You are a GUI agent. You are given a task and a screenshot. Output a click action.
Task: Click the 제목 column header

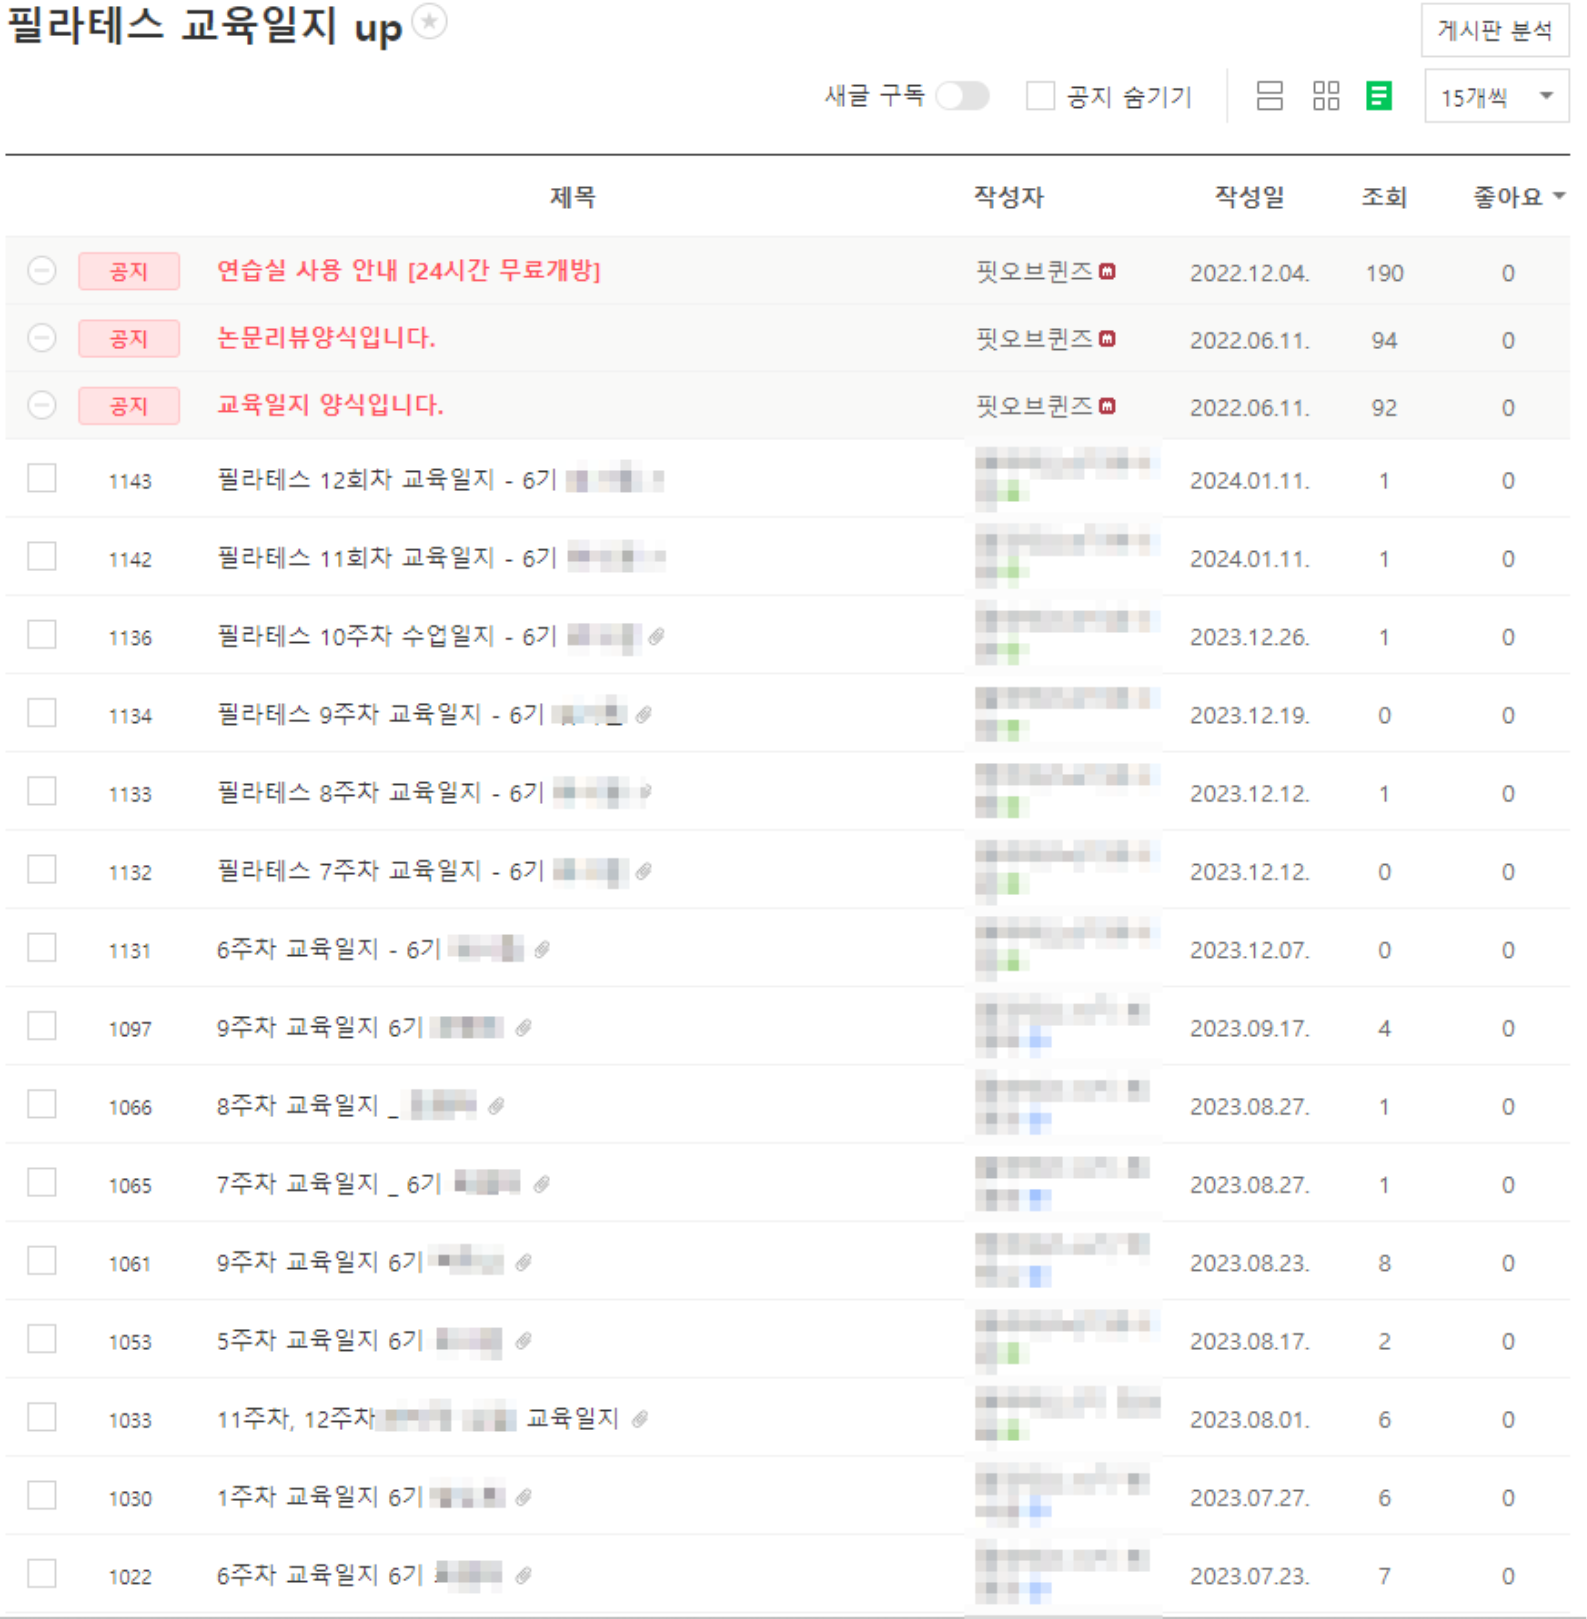click(573, 197)
